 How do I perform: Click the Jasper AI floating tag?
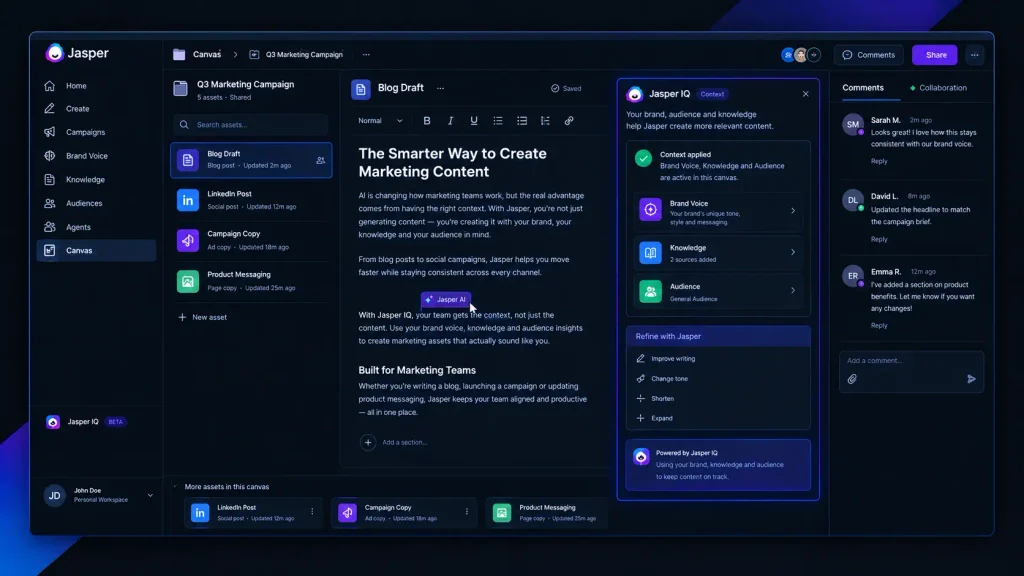click(445, 299)
